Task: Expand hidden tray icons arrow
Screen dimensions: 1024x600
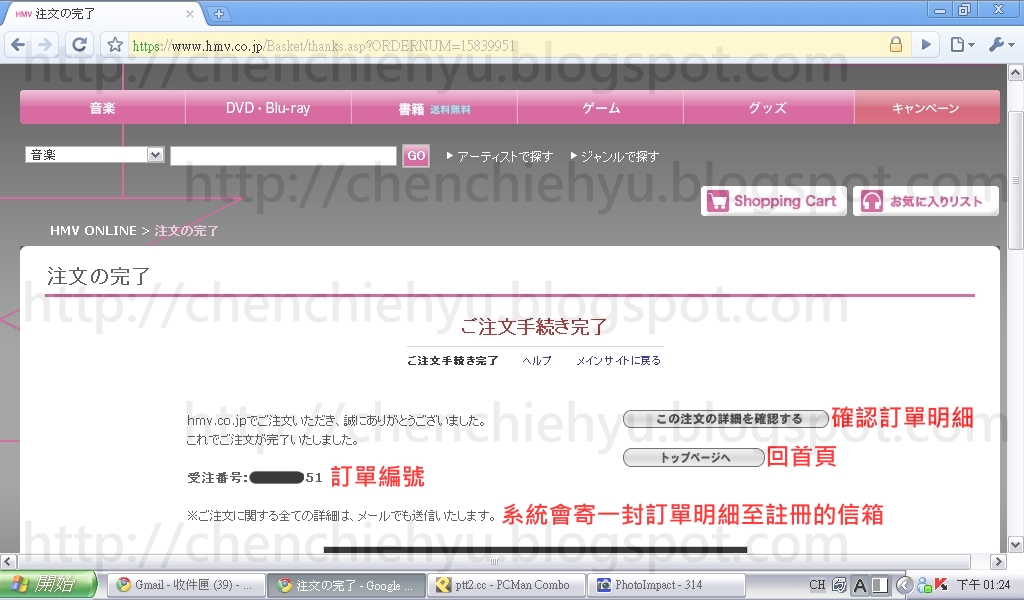Action: (x=904, y=585)
